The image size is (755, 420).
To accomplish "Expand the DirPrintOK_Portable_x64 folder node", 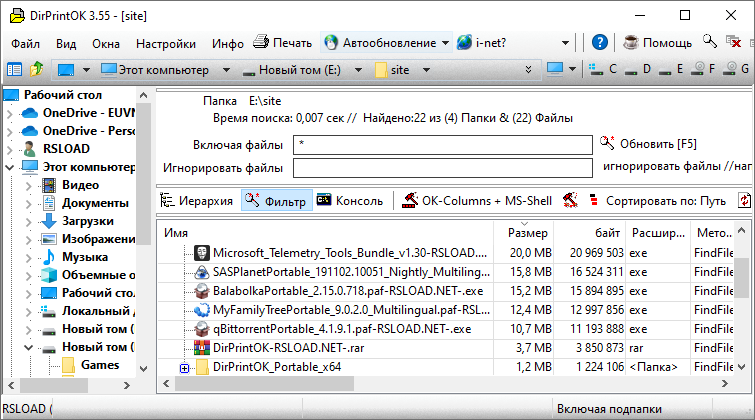I will coord(184,368).
